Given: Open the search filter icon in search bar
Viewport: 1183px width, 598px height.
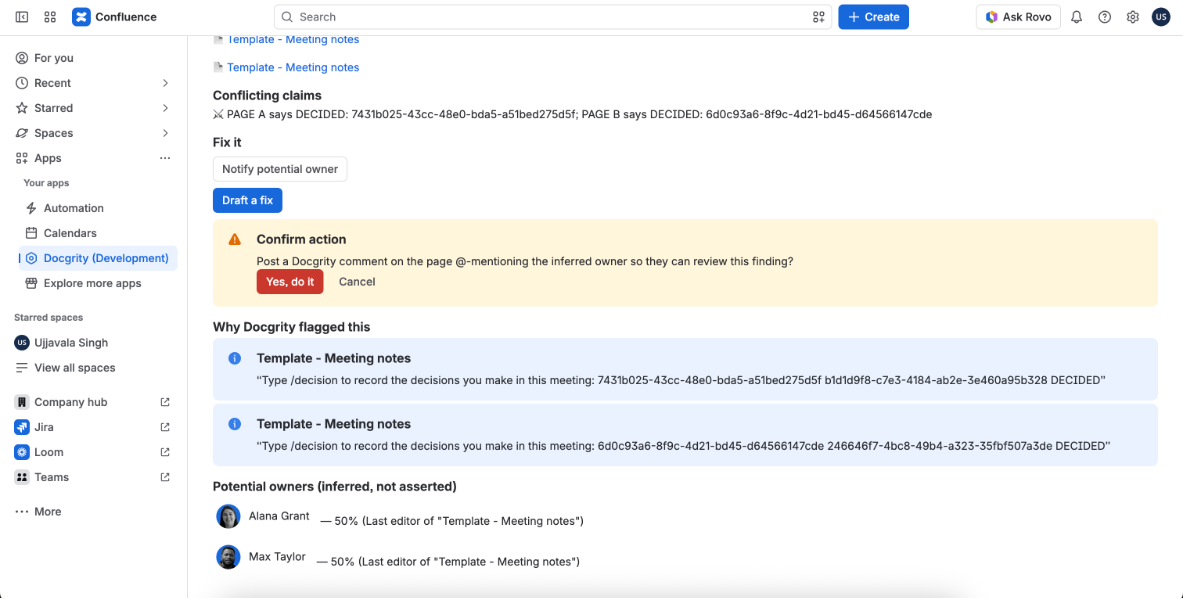Looking at the screenshot, I should [819, 17].
